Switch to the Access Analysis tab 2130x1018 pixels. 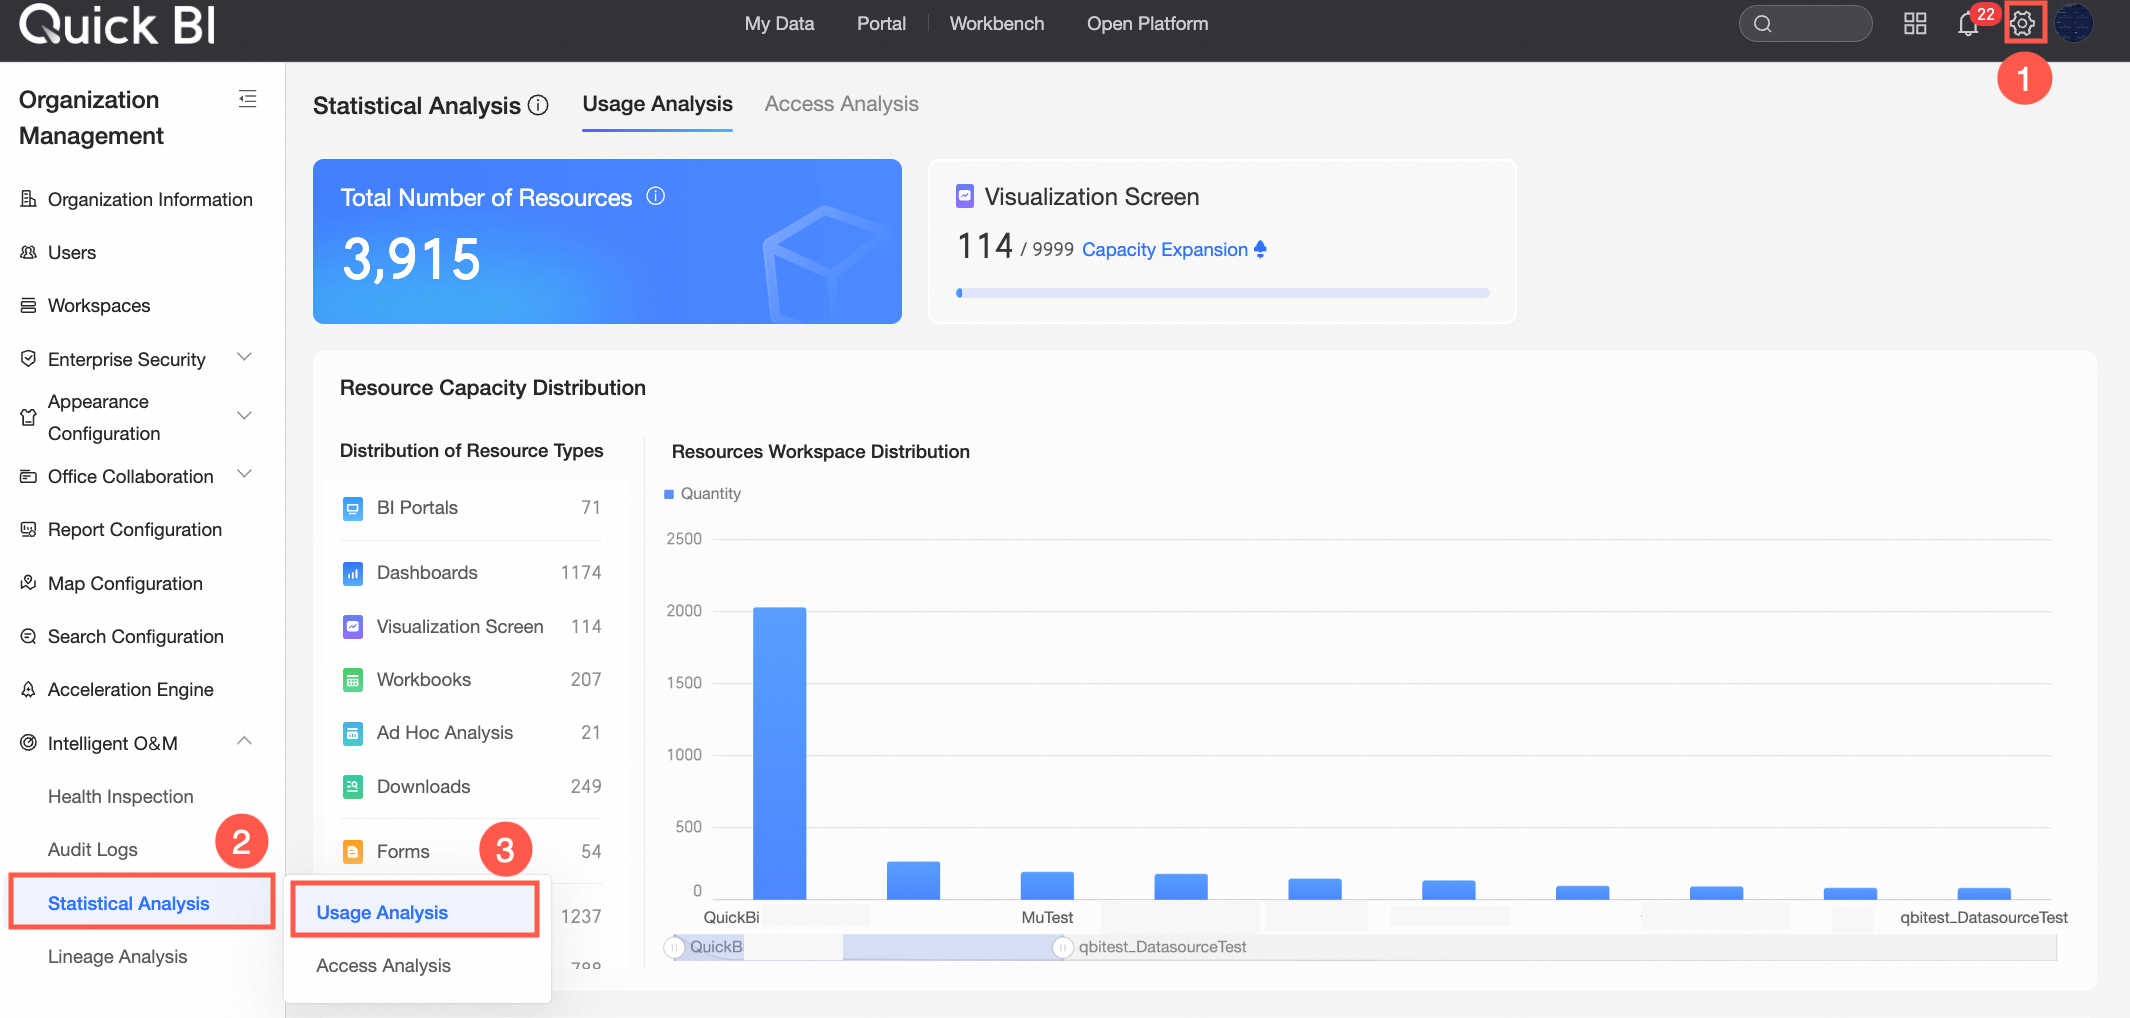842,105
